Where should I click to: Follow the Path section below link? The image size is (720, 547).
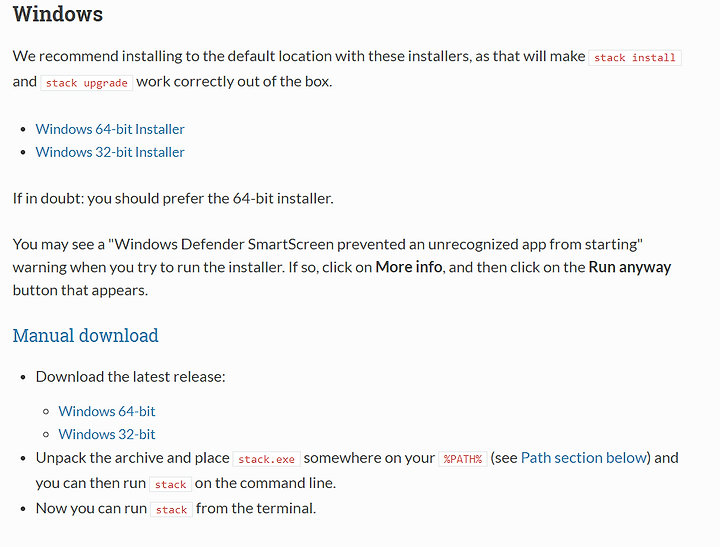(x=584, y=458)
